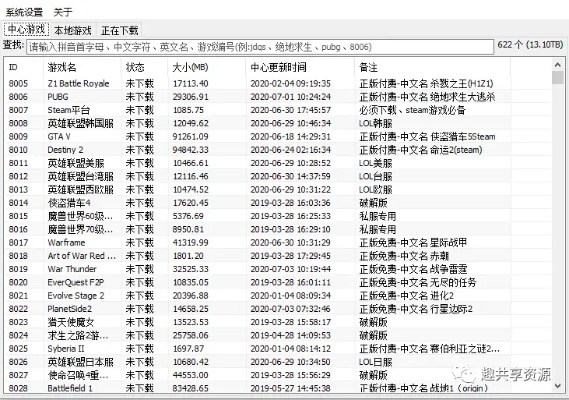Sort by ID column header
Viewport: 569px width, 400px height.
(24, 67)
